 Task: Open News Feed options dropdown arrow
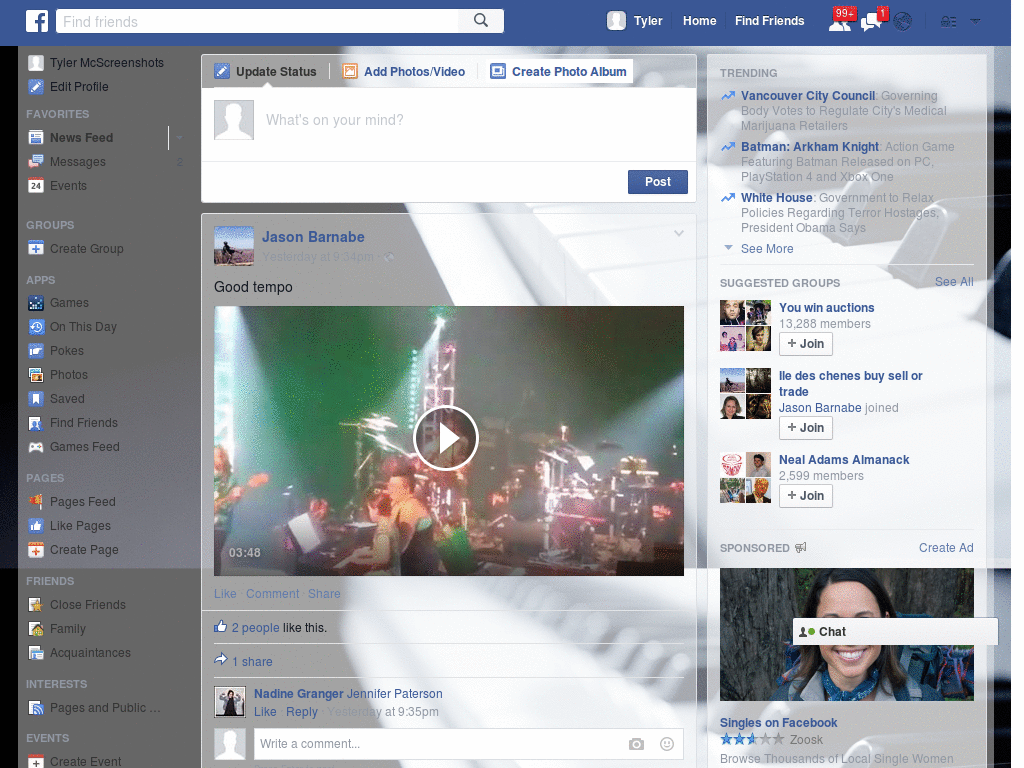tap(179, 138)
